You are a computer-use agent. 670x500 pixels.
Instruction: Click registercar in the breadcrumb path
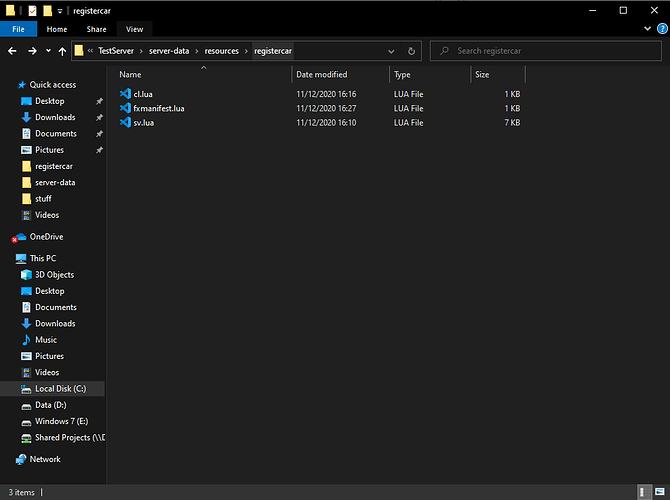tap(273, 51)
